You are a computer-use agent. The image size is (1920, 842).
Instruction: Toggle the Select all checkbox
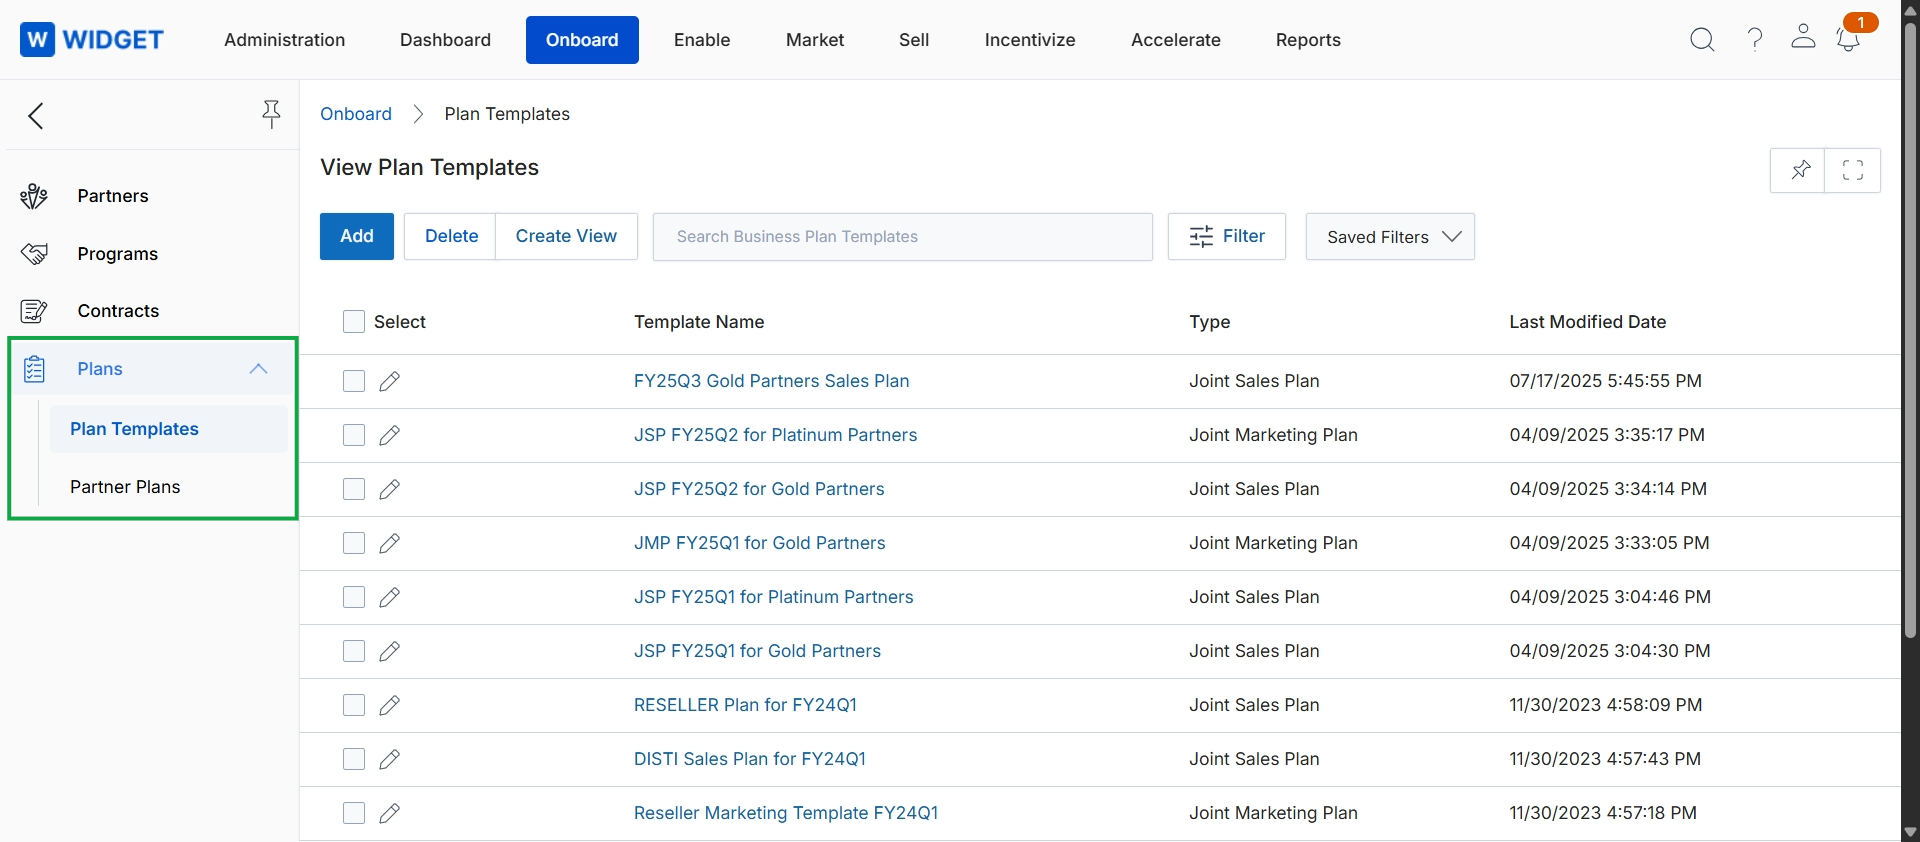(x=354, y=322)
